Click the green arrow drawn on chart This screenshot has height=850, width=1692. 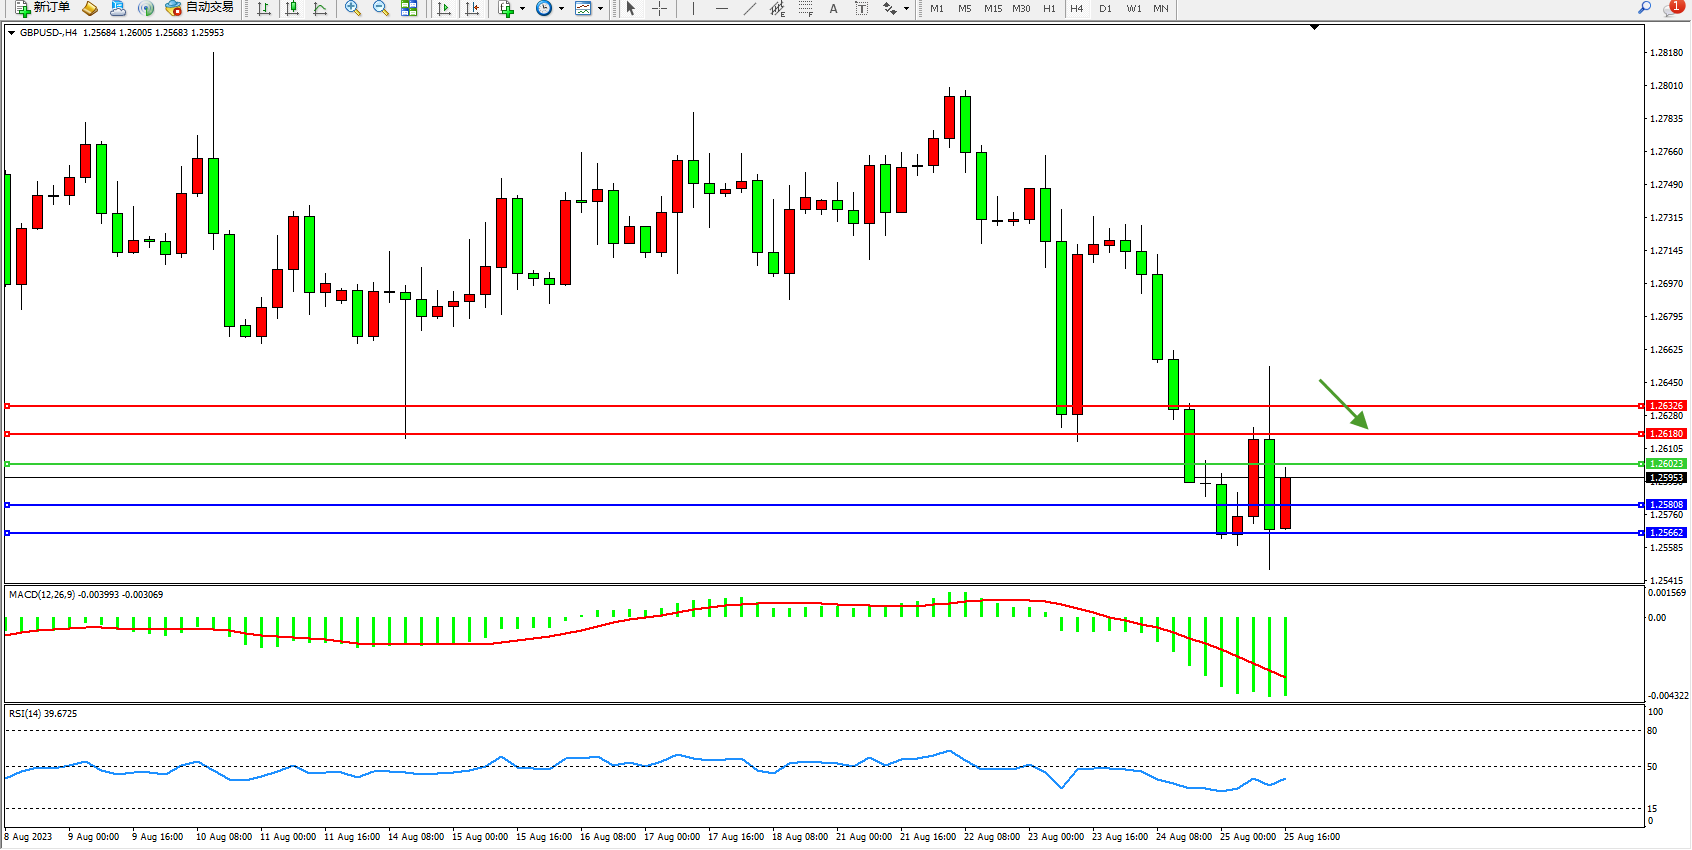pos(1343,404)
